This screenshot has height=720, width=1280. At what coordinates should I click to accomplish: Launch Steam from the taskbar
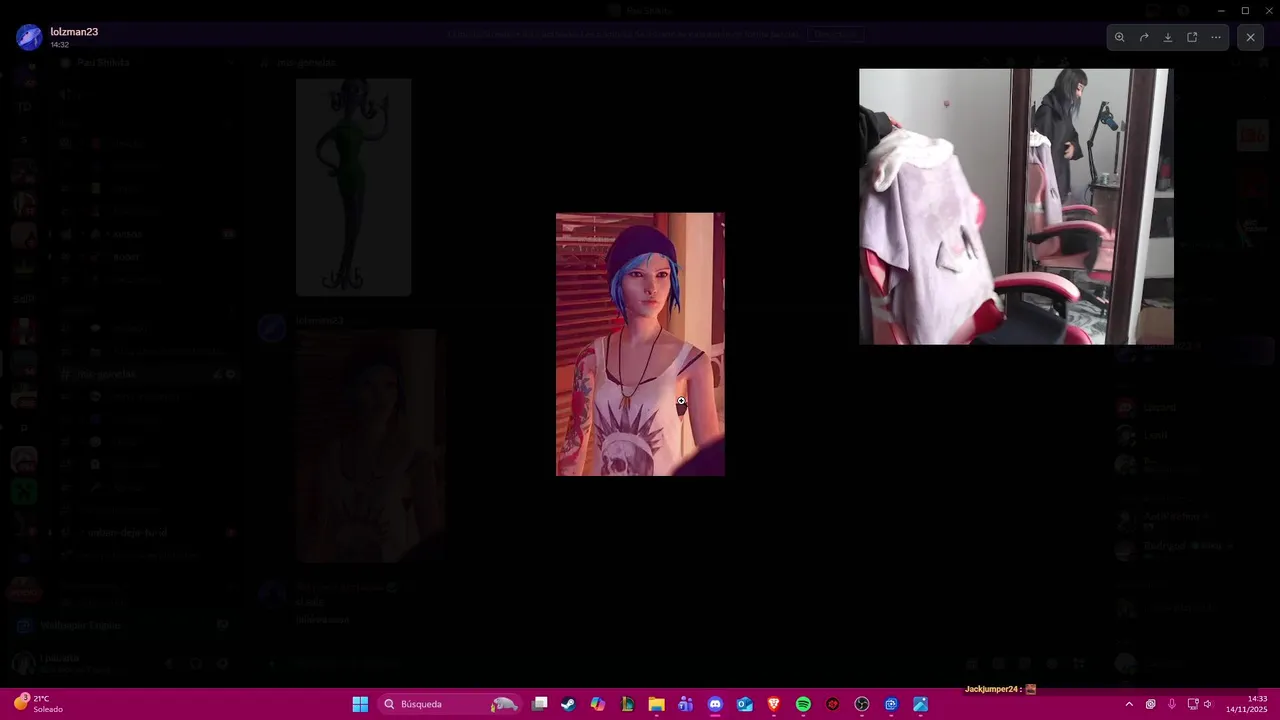coord(568,704)
